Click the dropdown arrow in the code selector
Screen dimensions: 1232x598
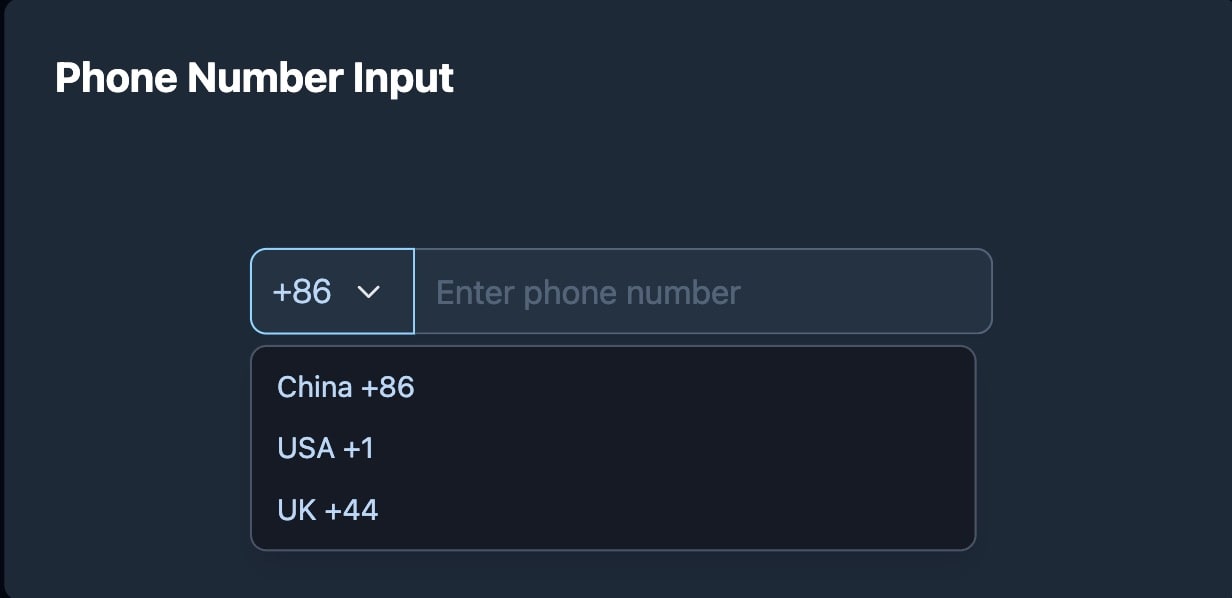tap(368, 292)
